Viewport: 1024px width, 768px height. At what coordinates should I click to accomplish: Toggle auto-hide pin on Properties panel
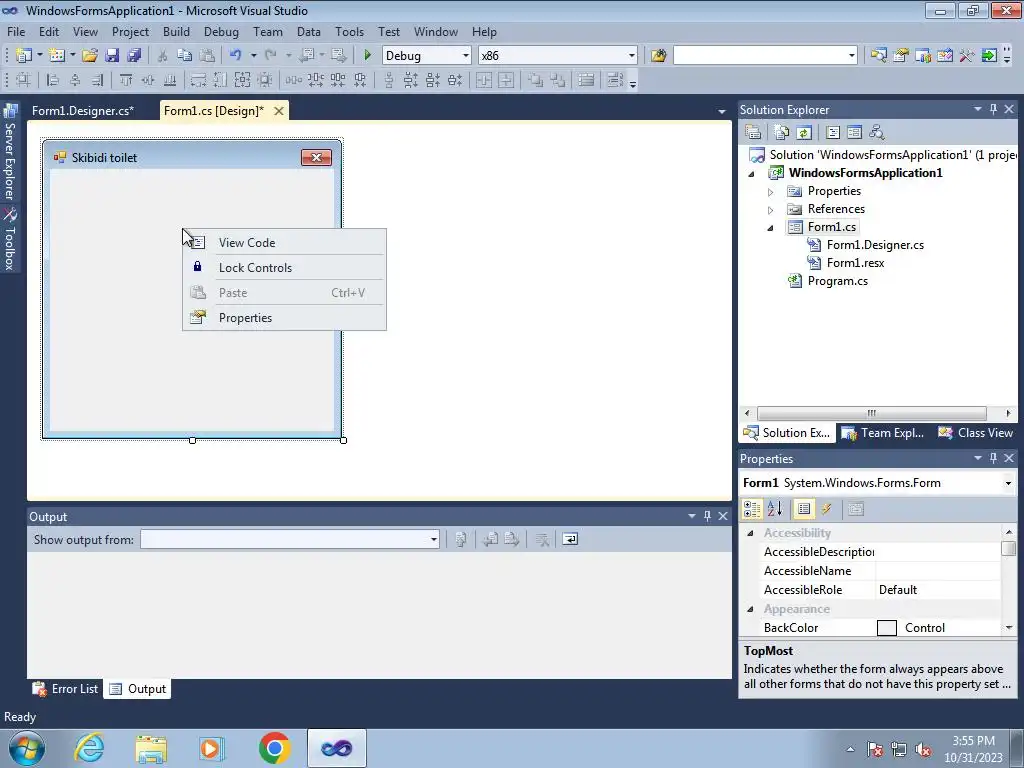[993, 458]
